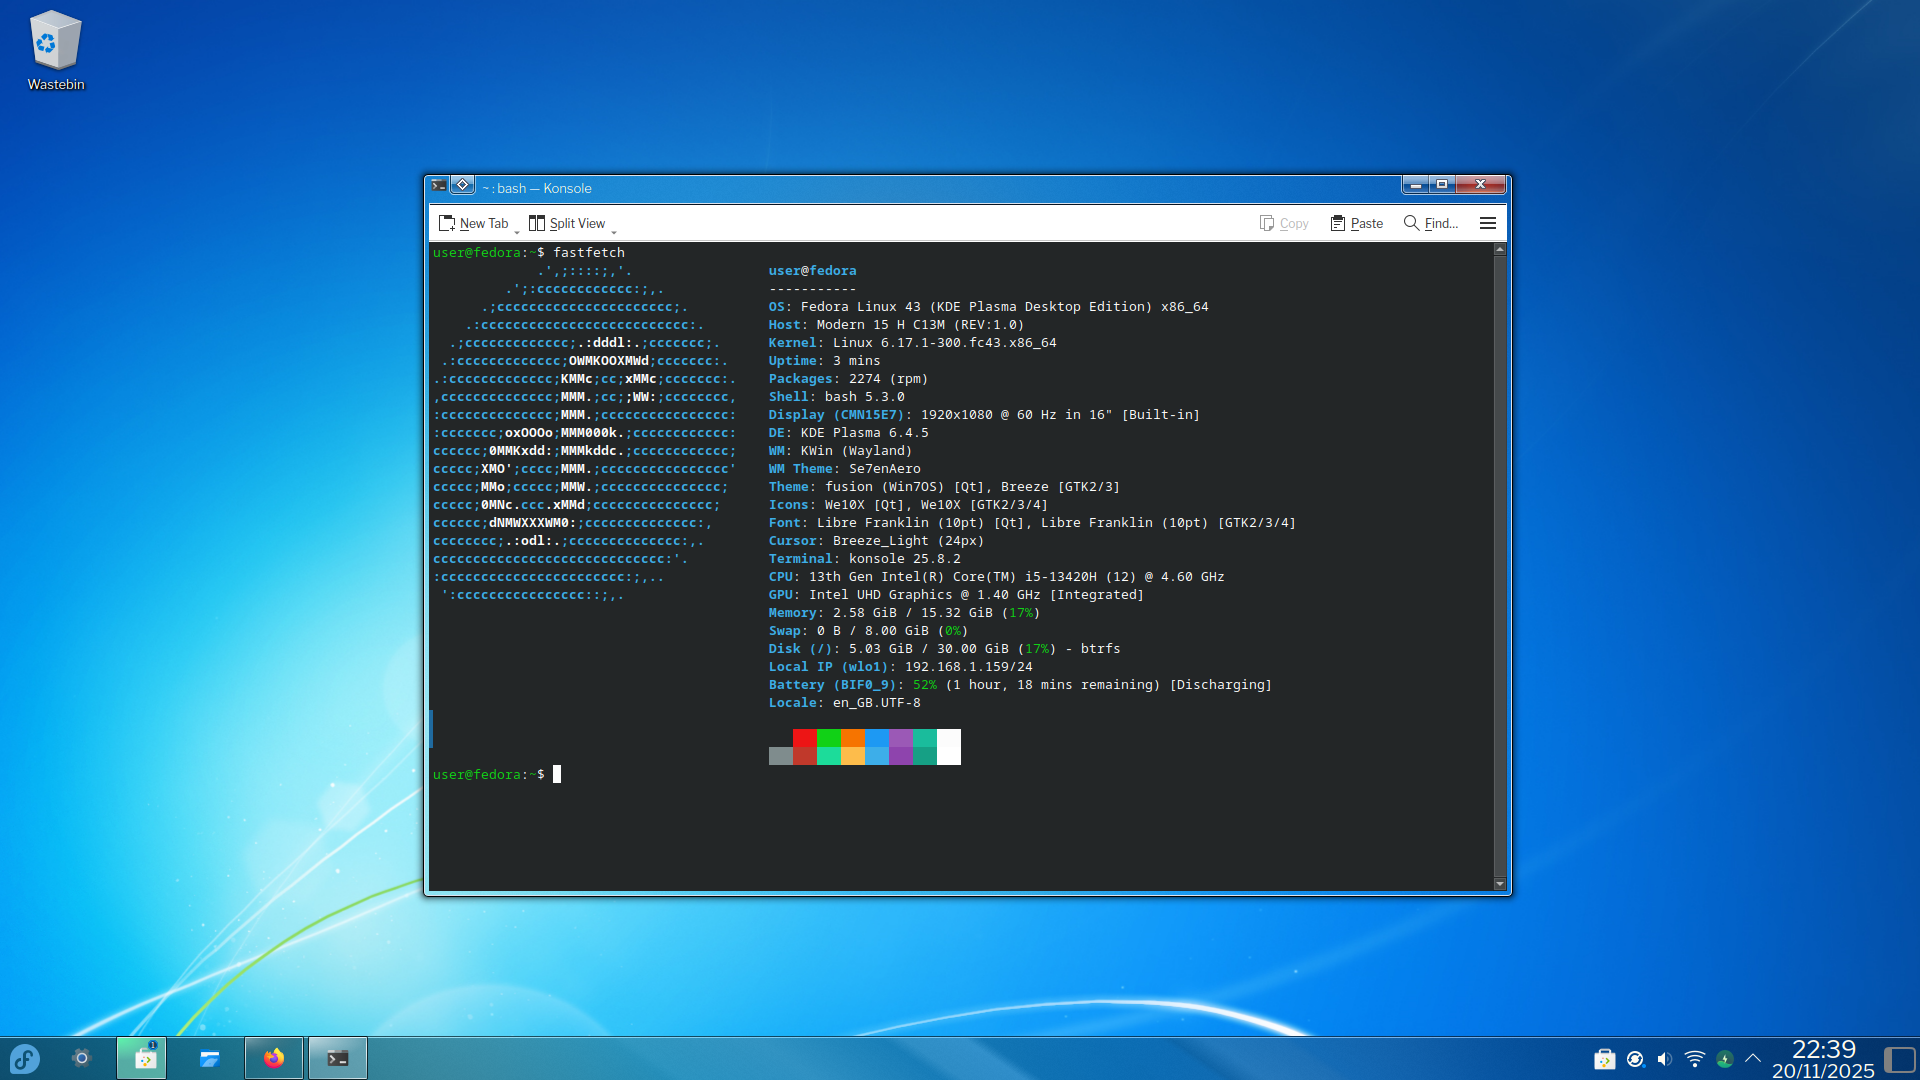
Task: Open the Fedora application launcher
Action: (24, 1058)
